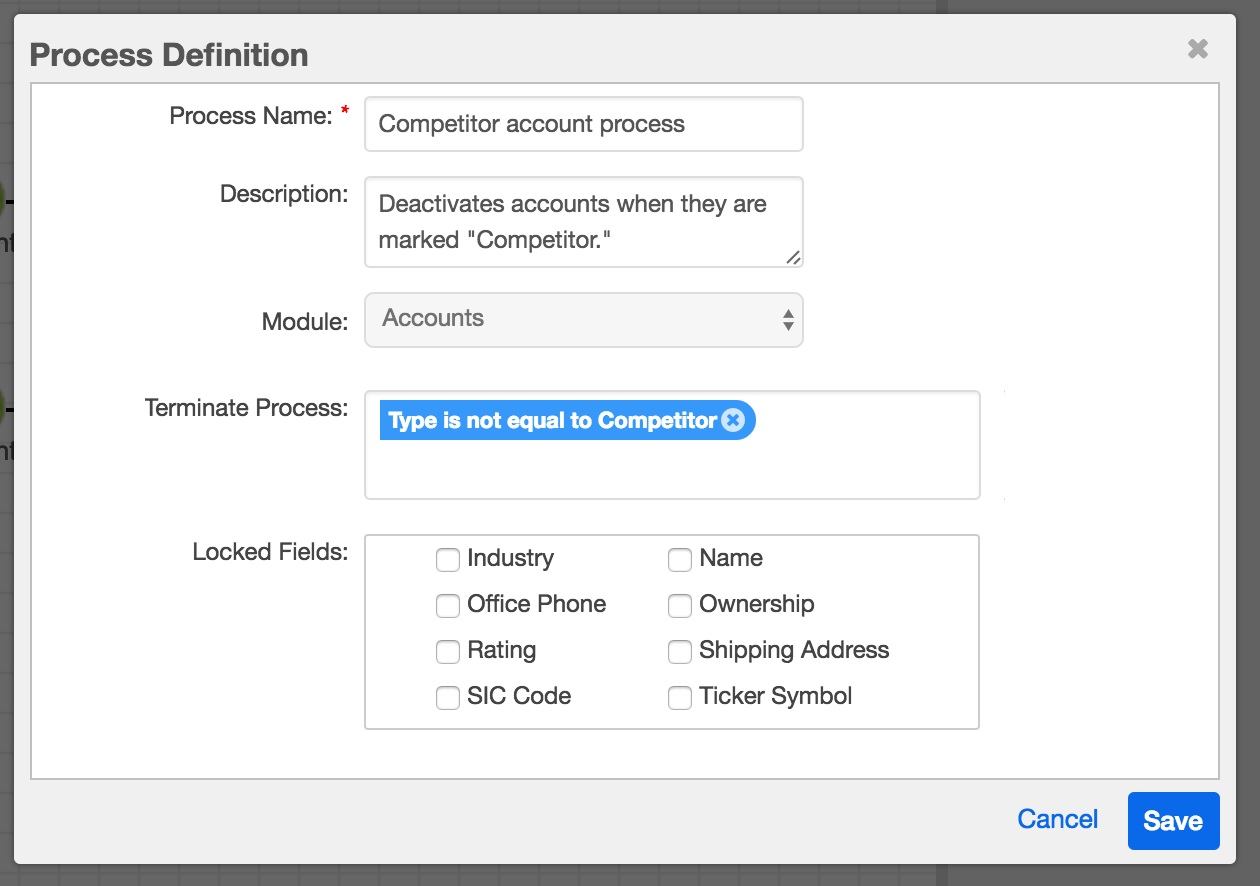This screenshot has width=1260, height=886.
Task: Enable the Ticker Symbol checkbox
Action: pos(680,697)
